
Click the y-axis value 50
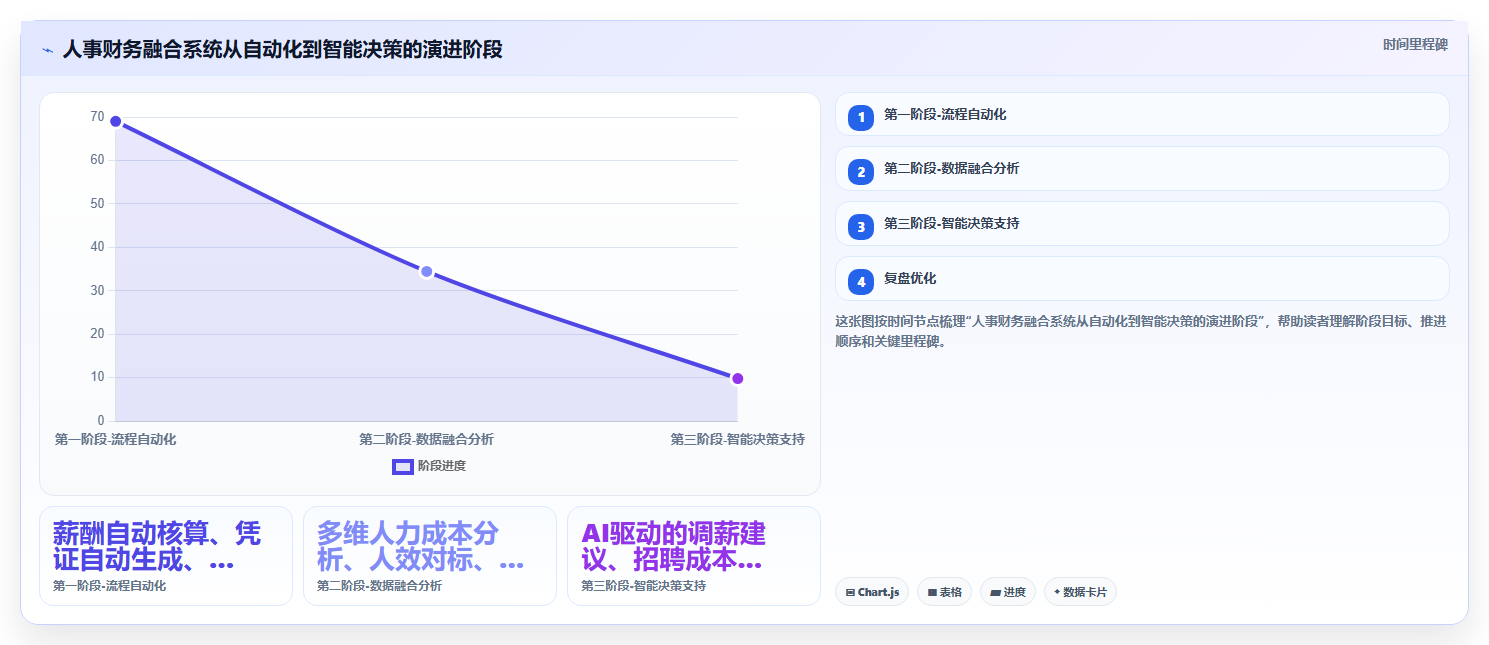pyautogui.click(x=97, y=203)
